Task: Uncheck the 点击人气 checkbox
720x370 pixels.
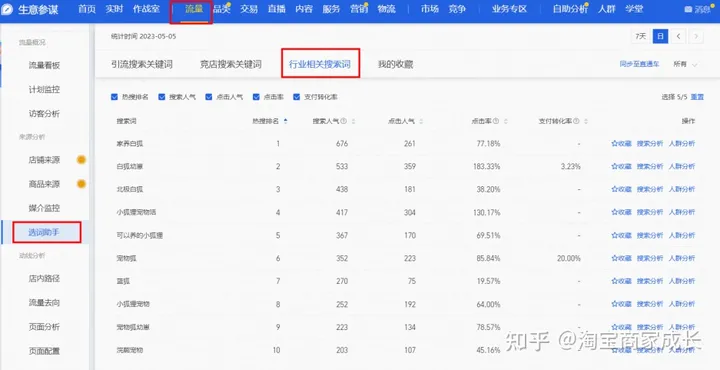Action: (209, 97)
